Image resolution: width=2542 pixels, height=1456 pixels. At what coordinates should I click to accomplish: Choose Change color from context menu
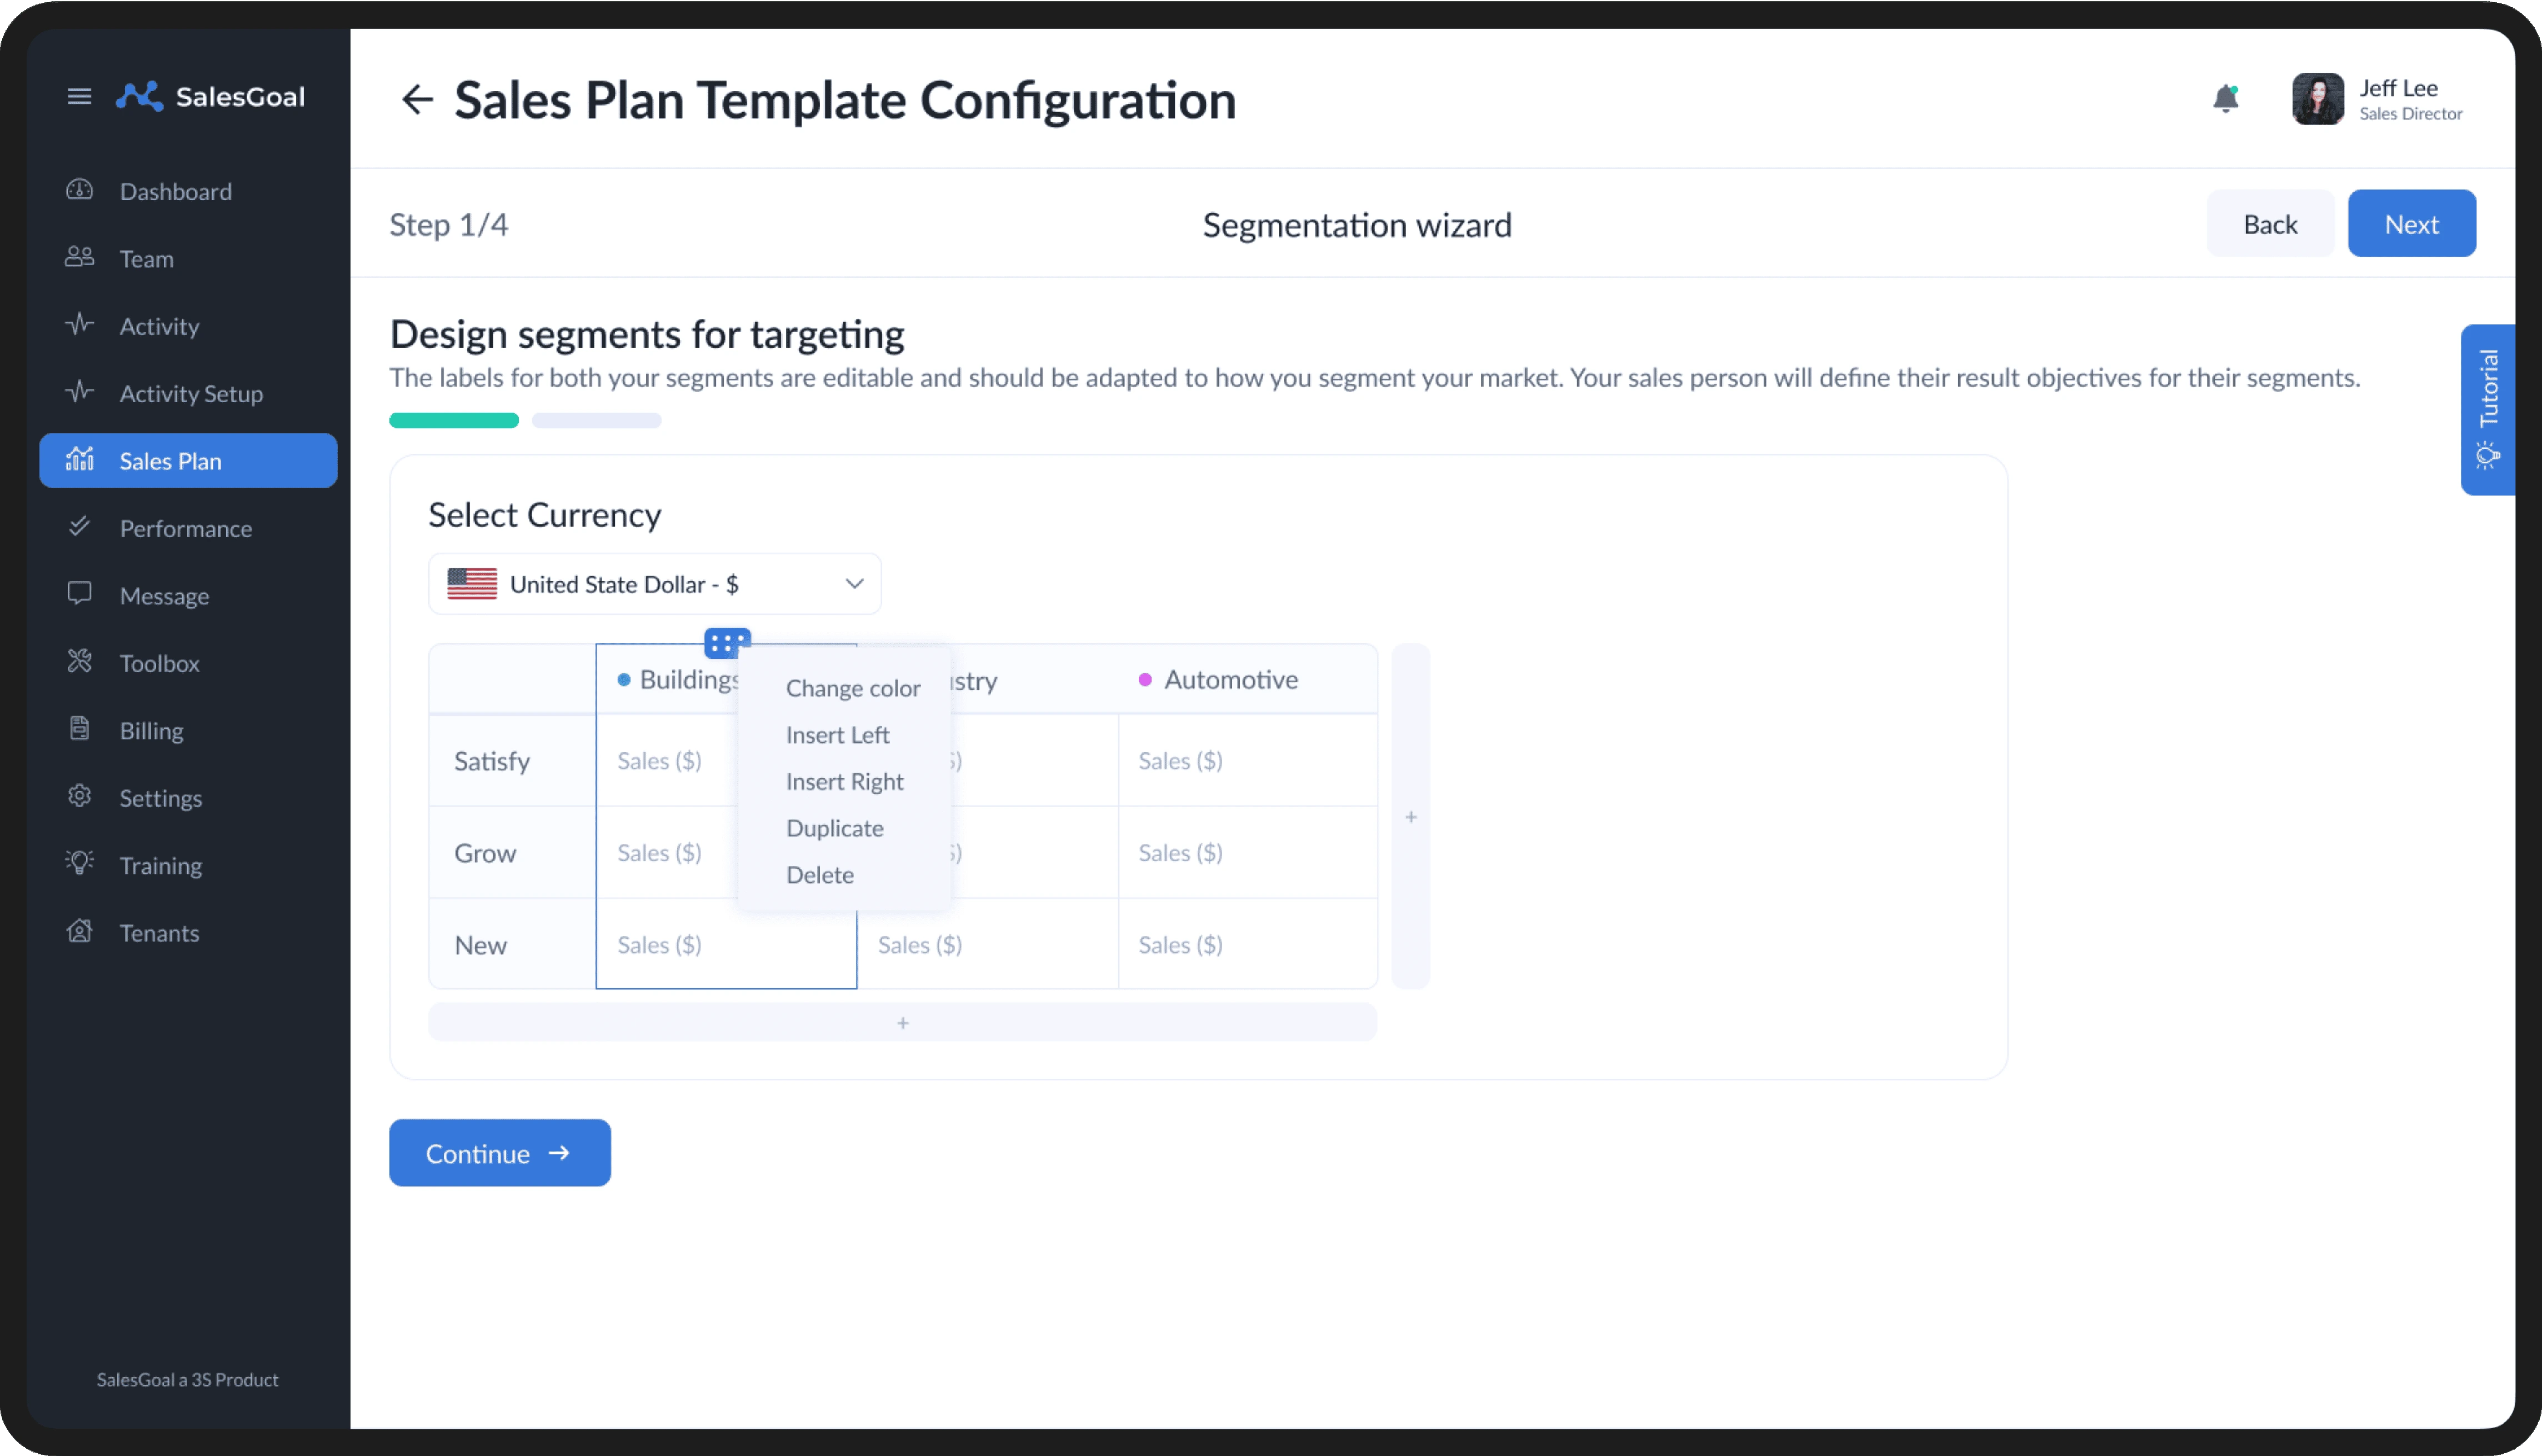coord(852,688)
